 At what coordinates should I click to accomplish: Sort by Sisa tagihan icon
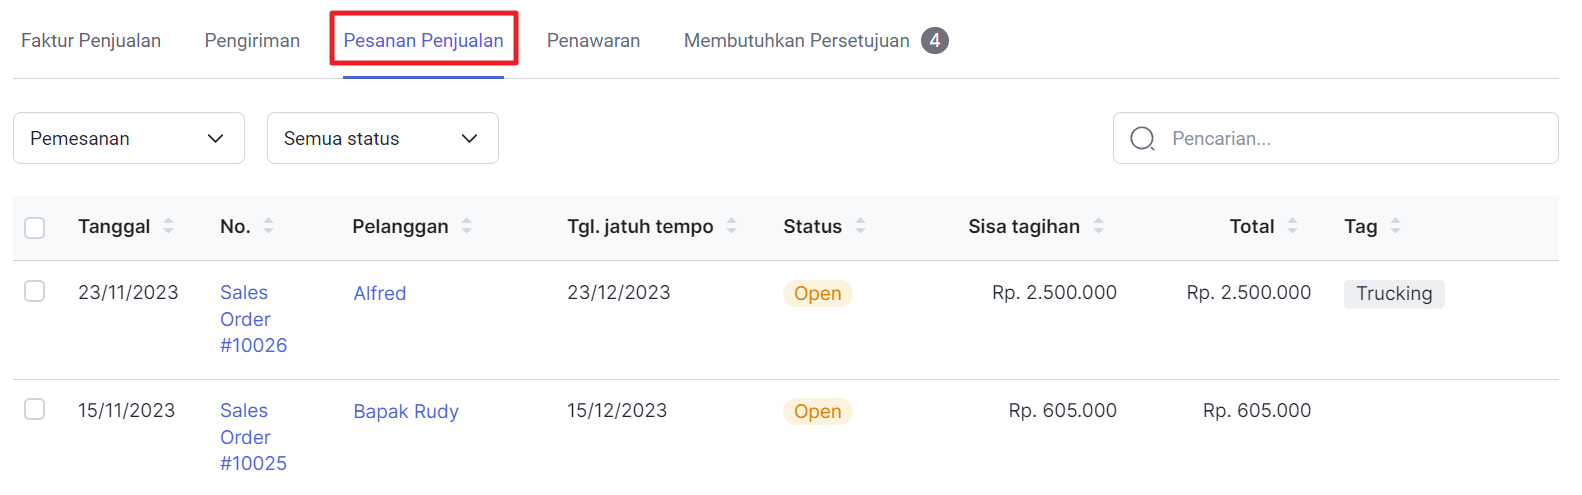click(1098, 227)
